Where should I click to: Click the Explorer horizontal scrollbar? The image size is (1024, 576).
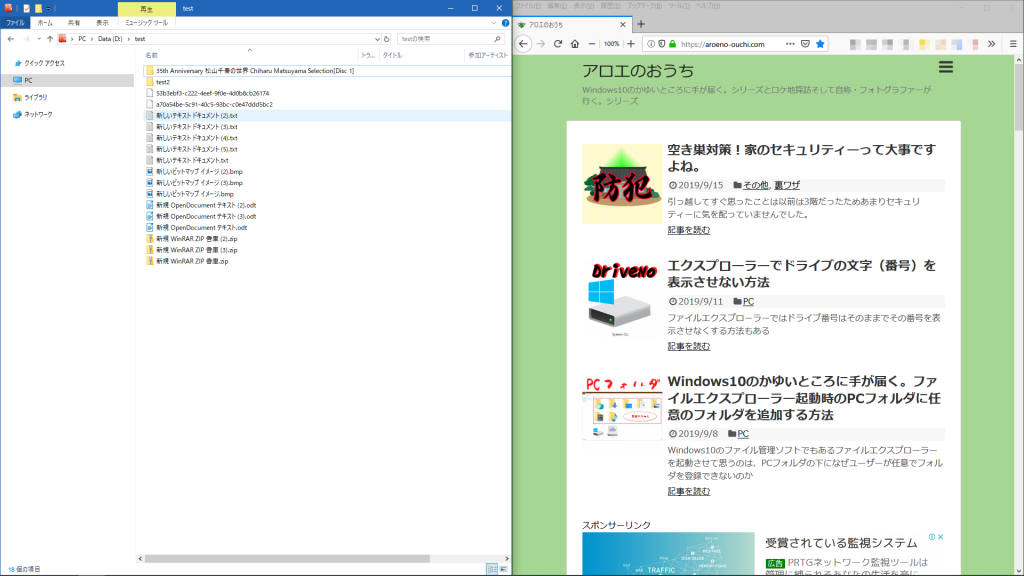coord(300,558)
